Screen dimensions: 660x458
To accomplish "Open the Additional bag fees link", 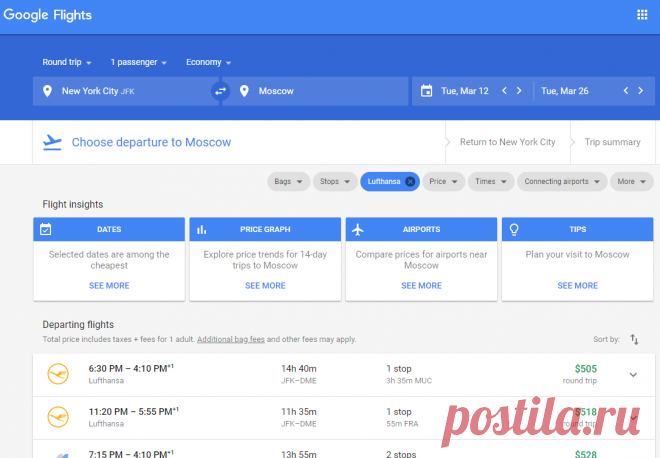I will (x=231, y=339).
